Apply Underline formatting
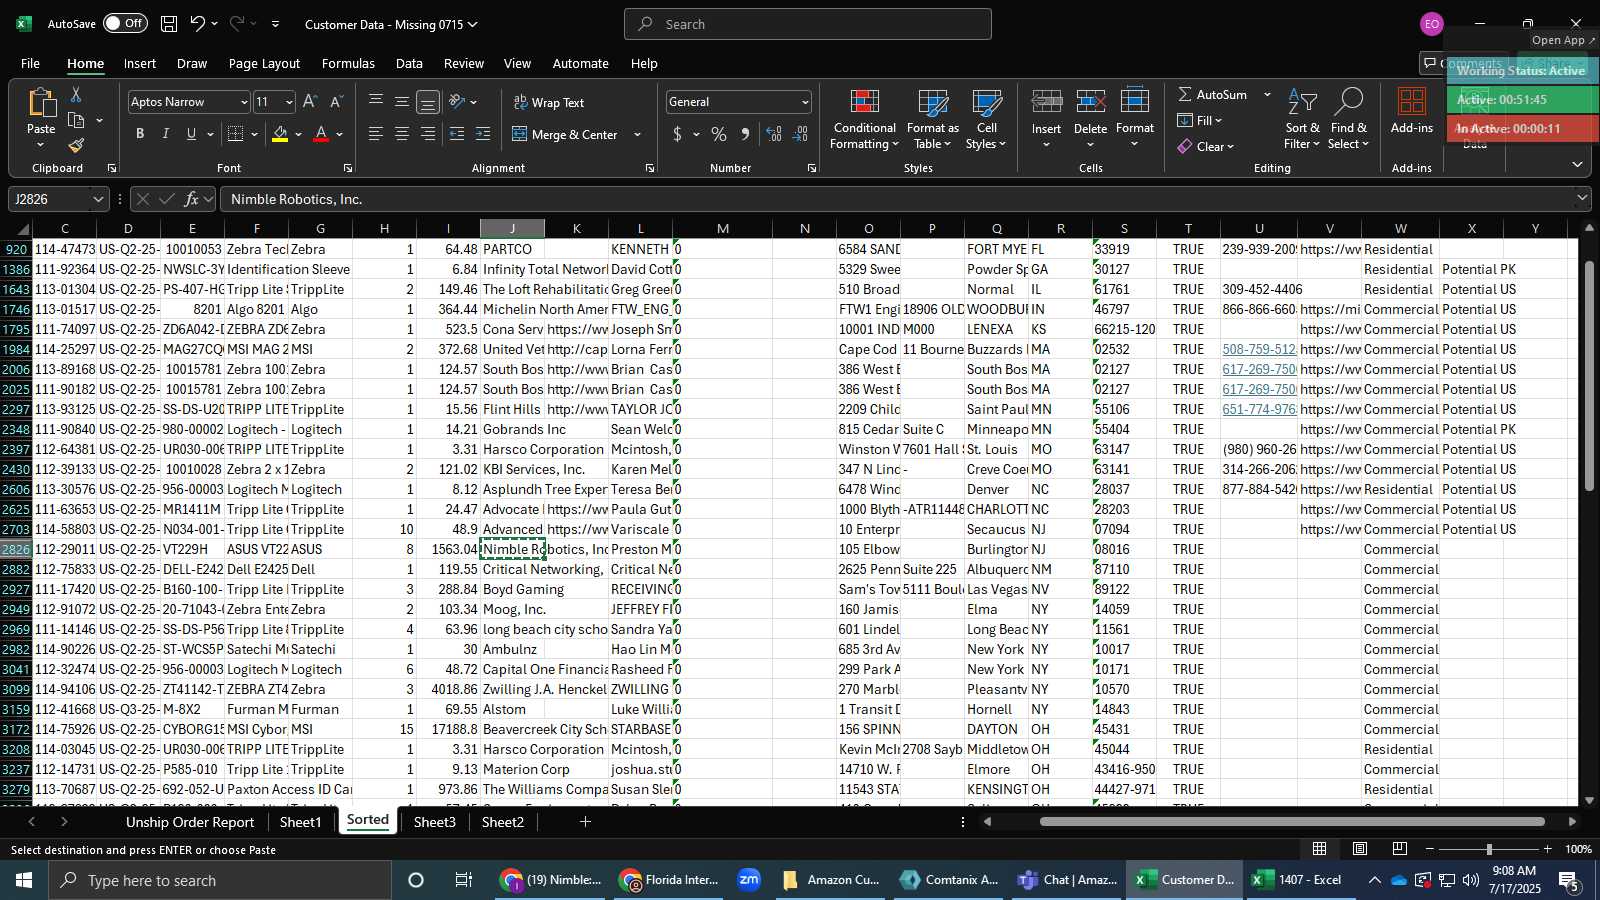Viewport: 1600px width, 900px height. [x=191, y=134]
